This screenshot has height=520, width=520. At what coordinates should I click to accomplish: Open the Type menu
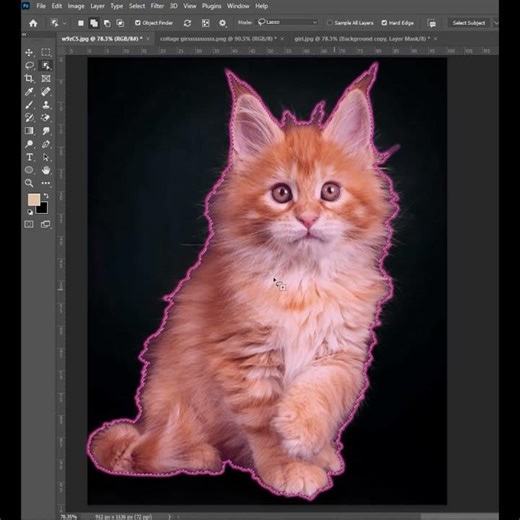(117, 6)
